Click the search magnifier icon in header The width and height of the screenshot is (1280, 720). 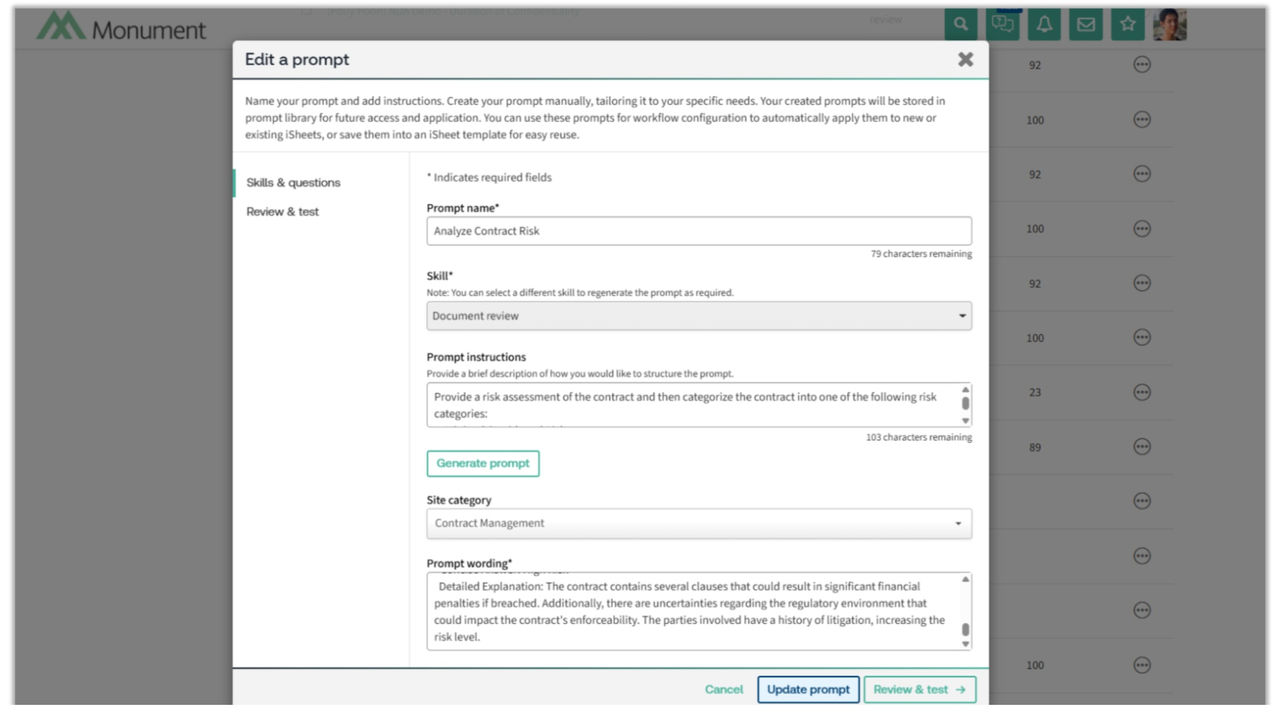point(961,25)
